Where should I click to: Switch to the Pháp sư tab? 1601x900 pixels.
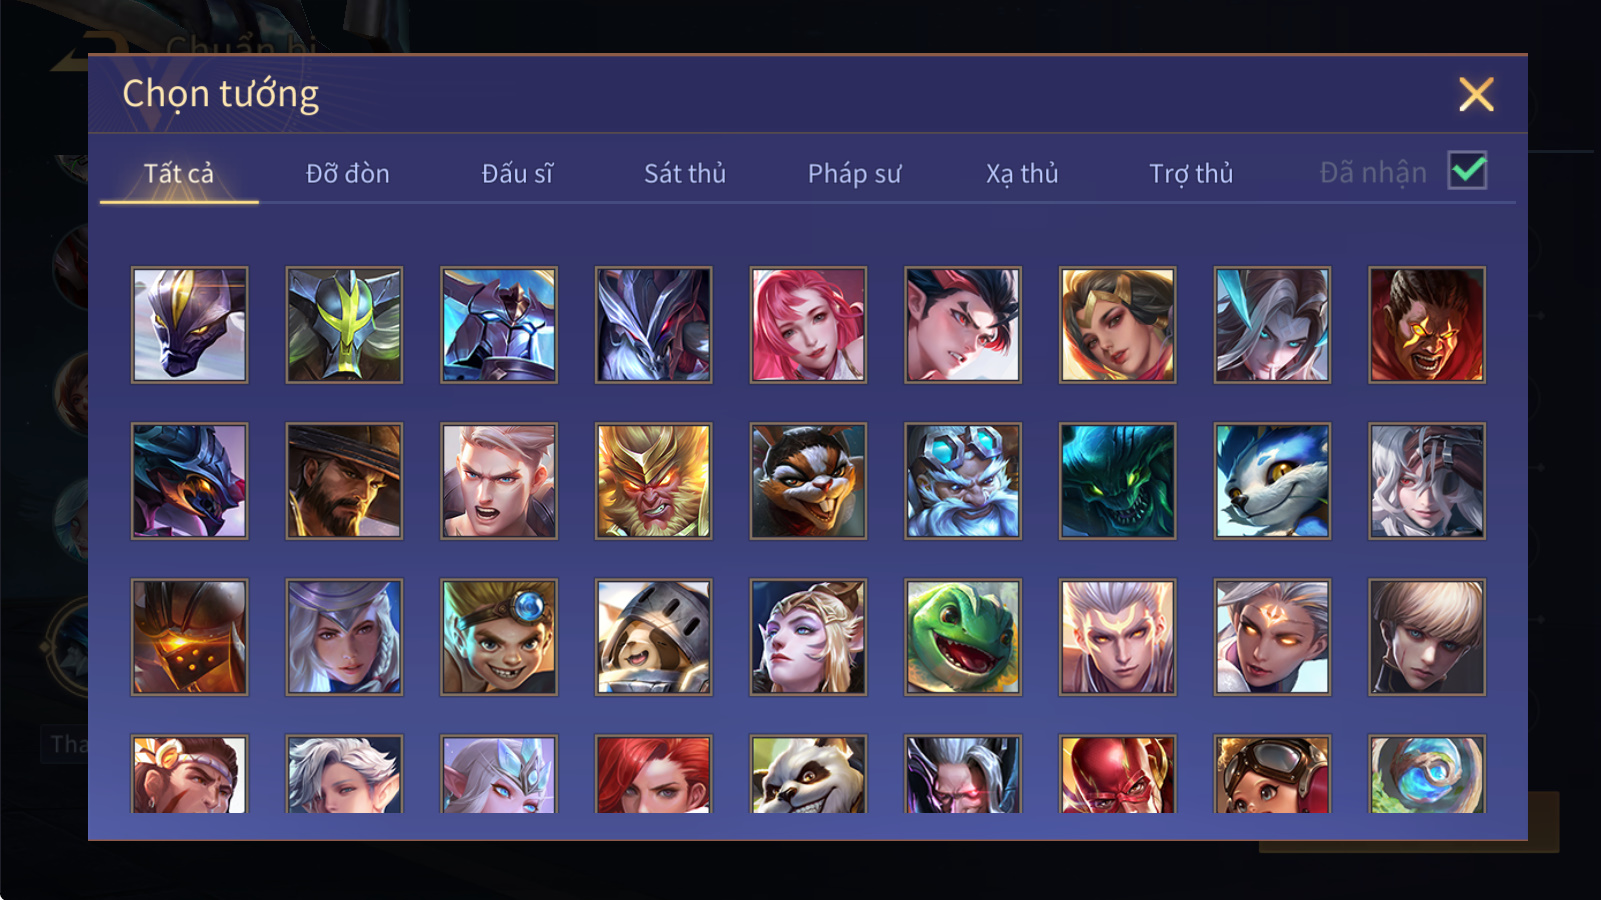[x=854, y=173]
